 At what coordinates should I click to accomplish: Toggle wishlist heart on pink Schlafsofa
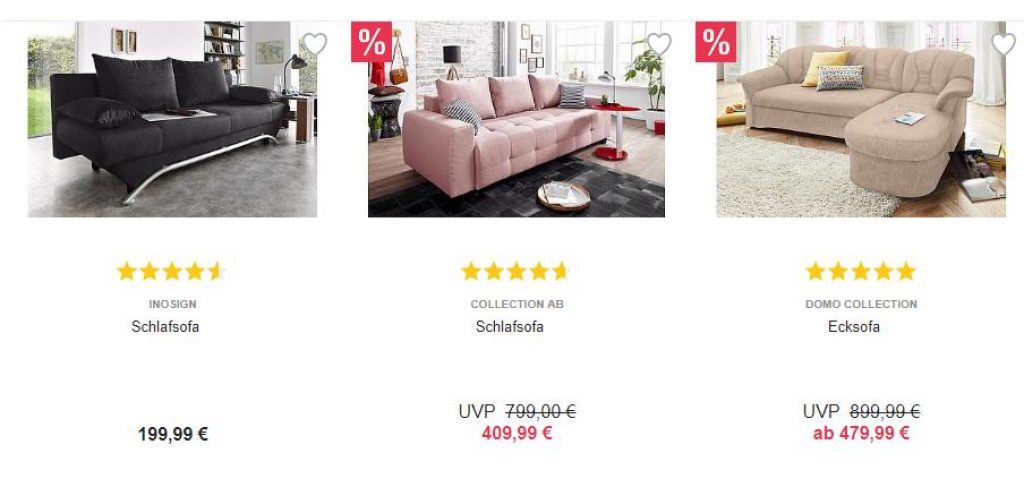pyautogui.click(x=659, y=44)
